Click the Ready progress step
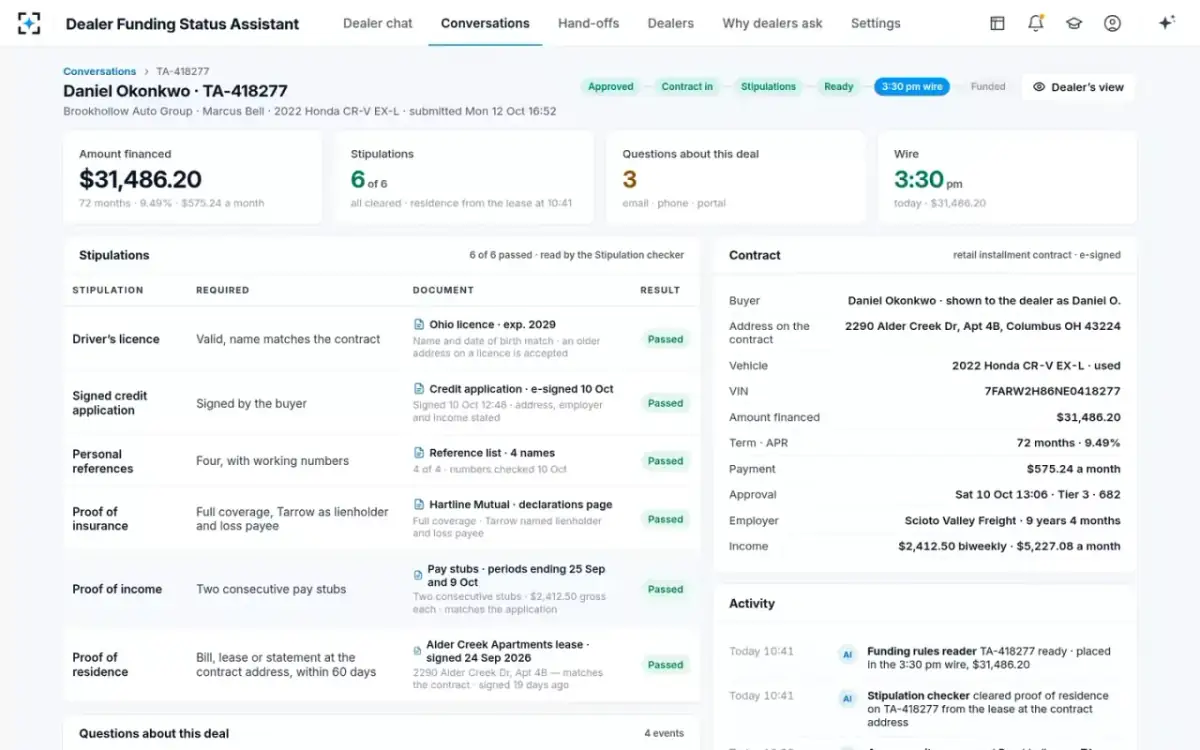Viewport: 1200px width, 750px height. click(x=838, y=87)
